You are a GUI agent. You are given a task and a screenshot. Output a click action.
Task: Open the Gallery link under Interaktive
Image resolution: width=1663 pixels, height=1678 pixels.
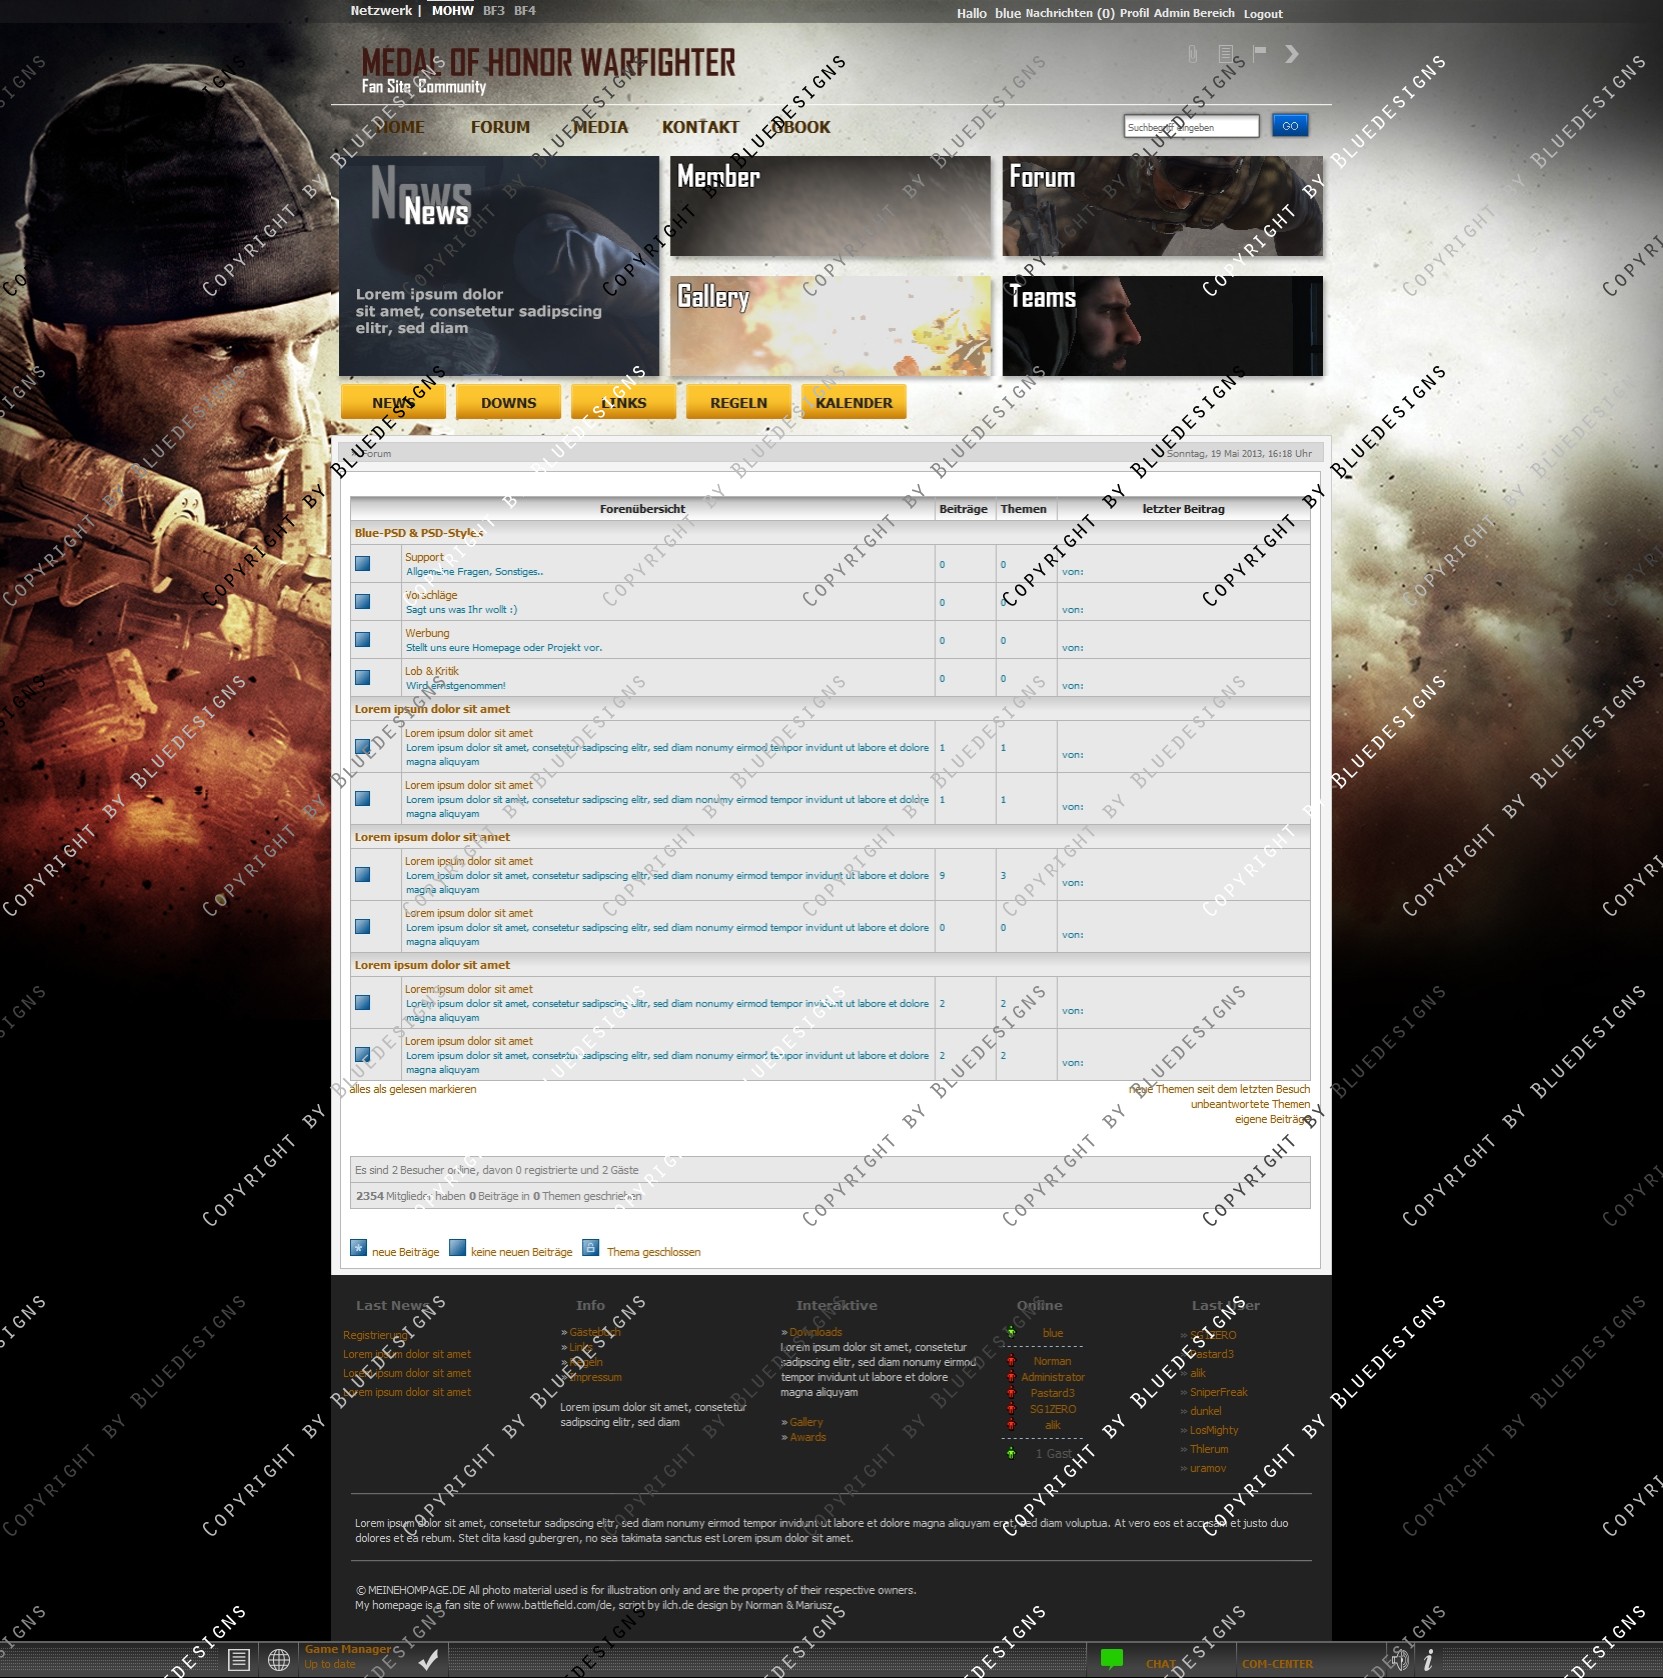(806, 1422)
